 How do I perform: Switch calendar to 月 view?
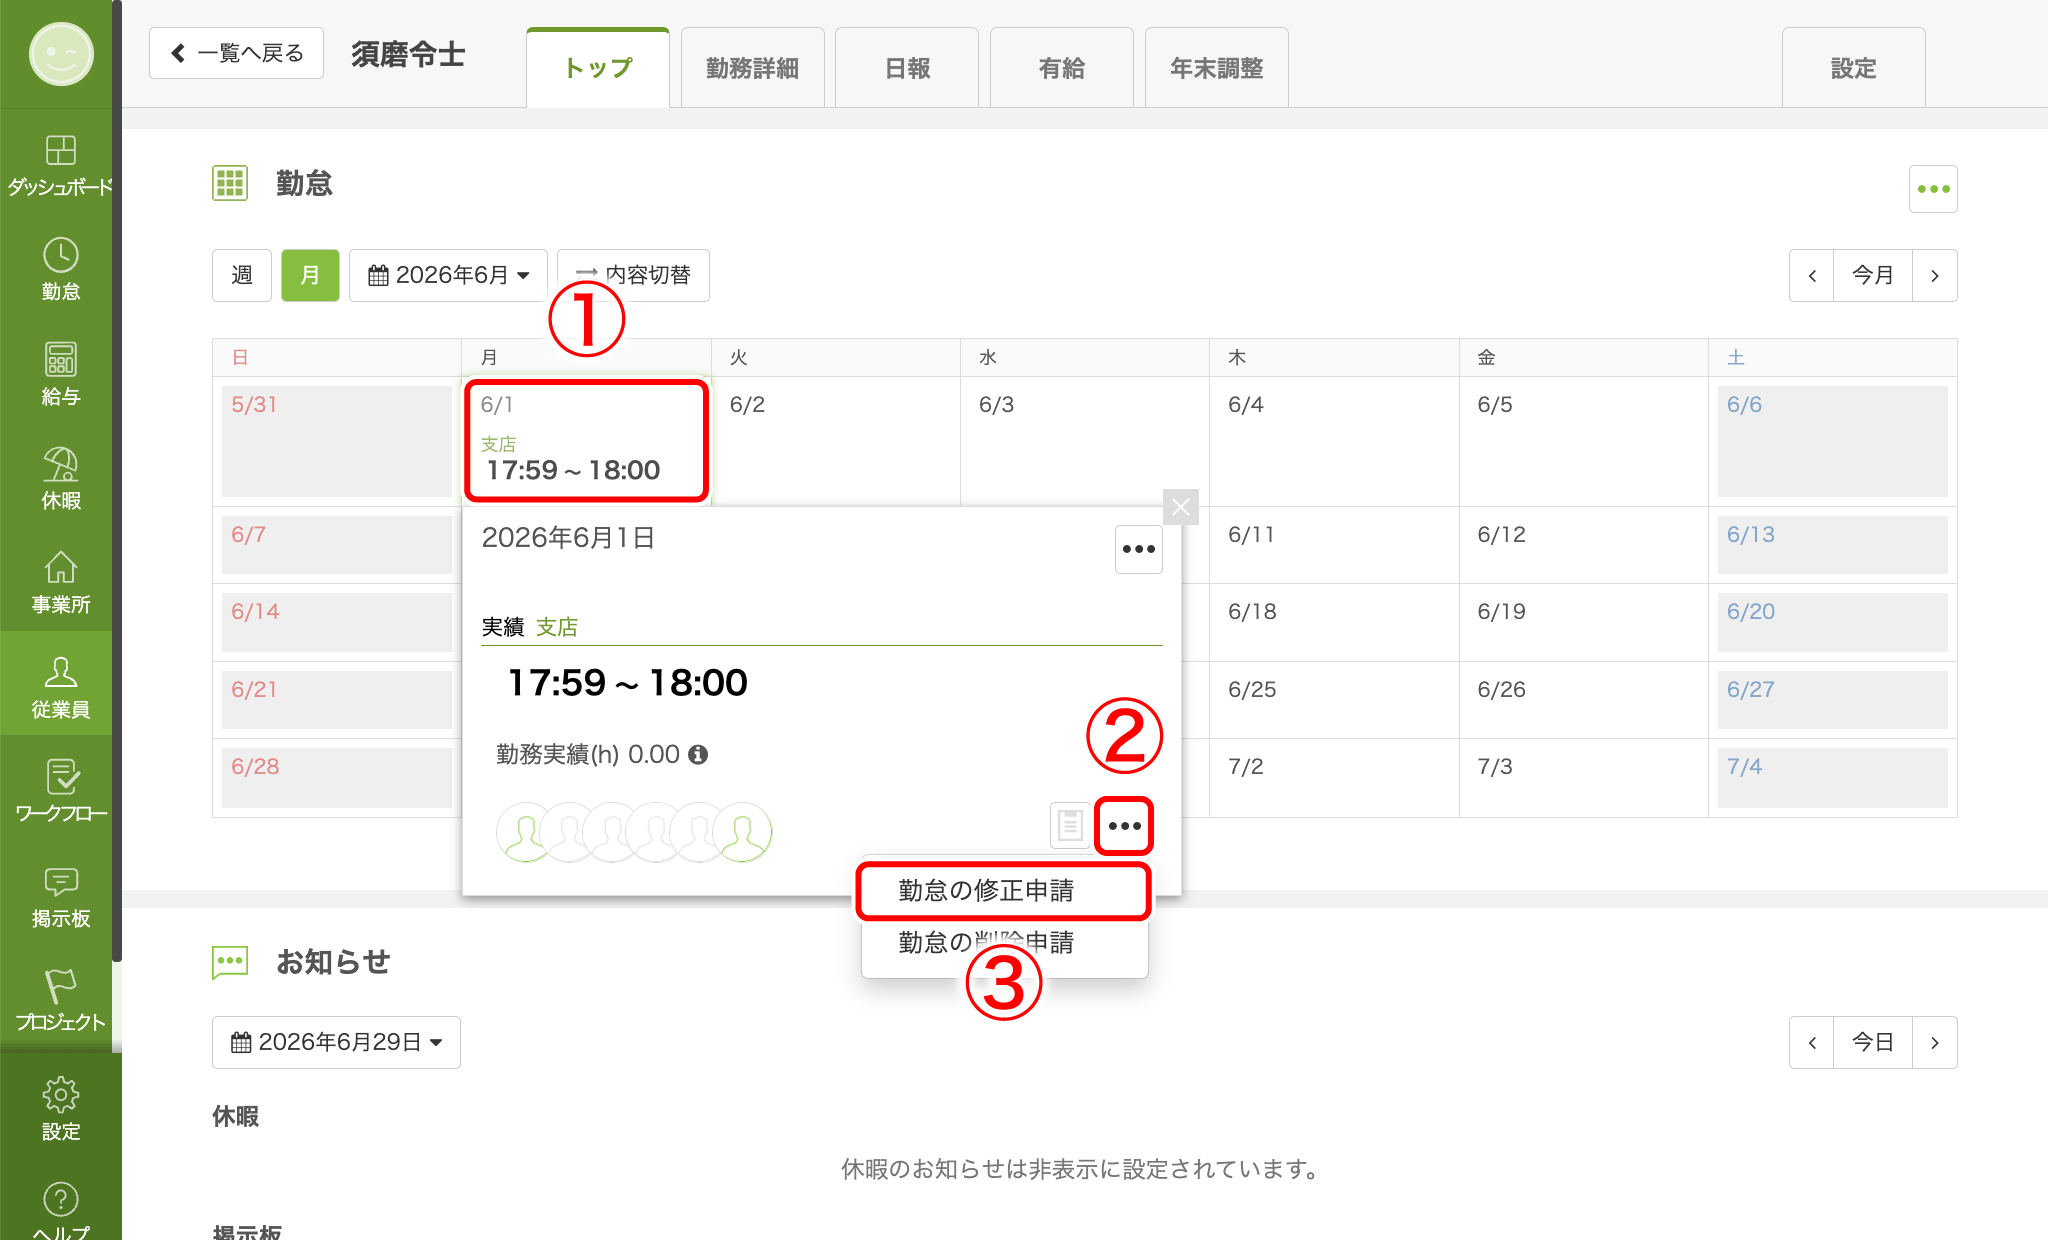pos(310,275)
